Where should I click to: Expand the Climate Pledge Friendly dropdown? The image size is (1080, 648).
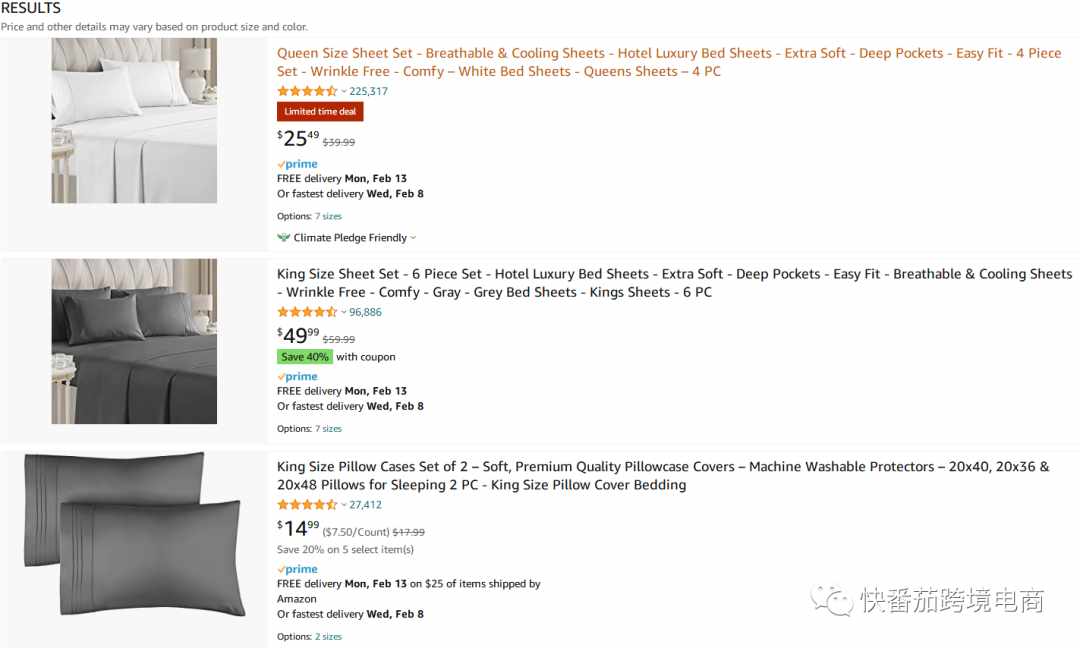pos(413,238)
